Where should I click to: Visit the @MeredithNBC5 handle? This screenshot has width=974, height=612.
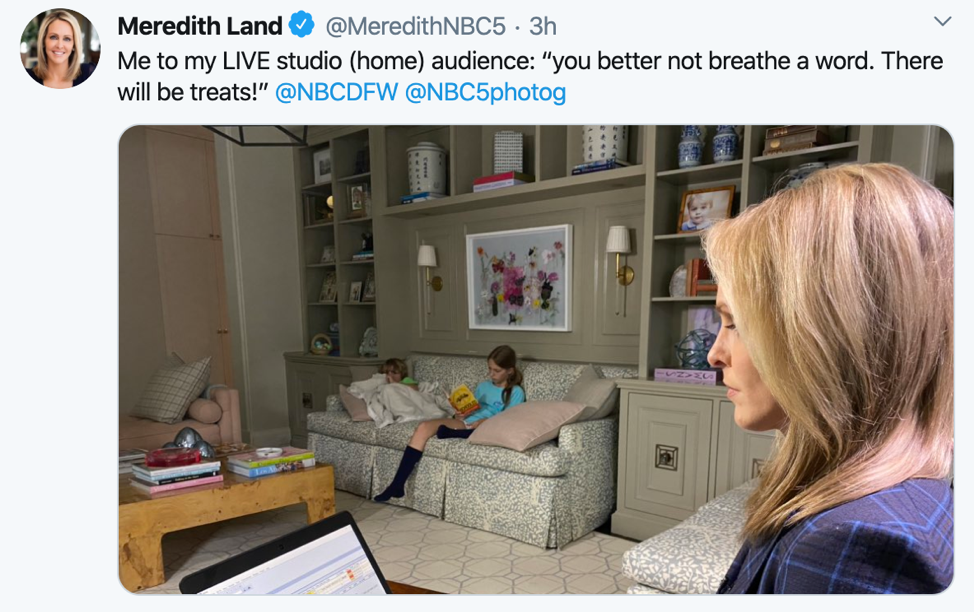(416, 26)
